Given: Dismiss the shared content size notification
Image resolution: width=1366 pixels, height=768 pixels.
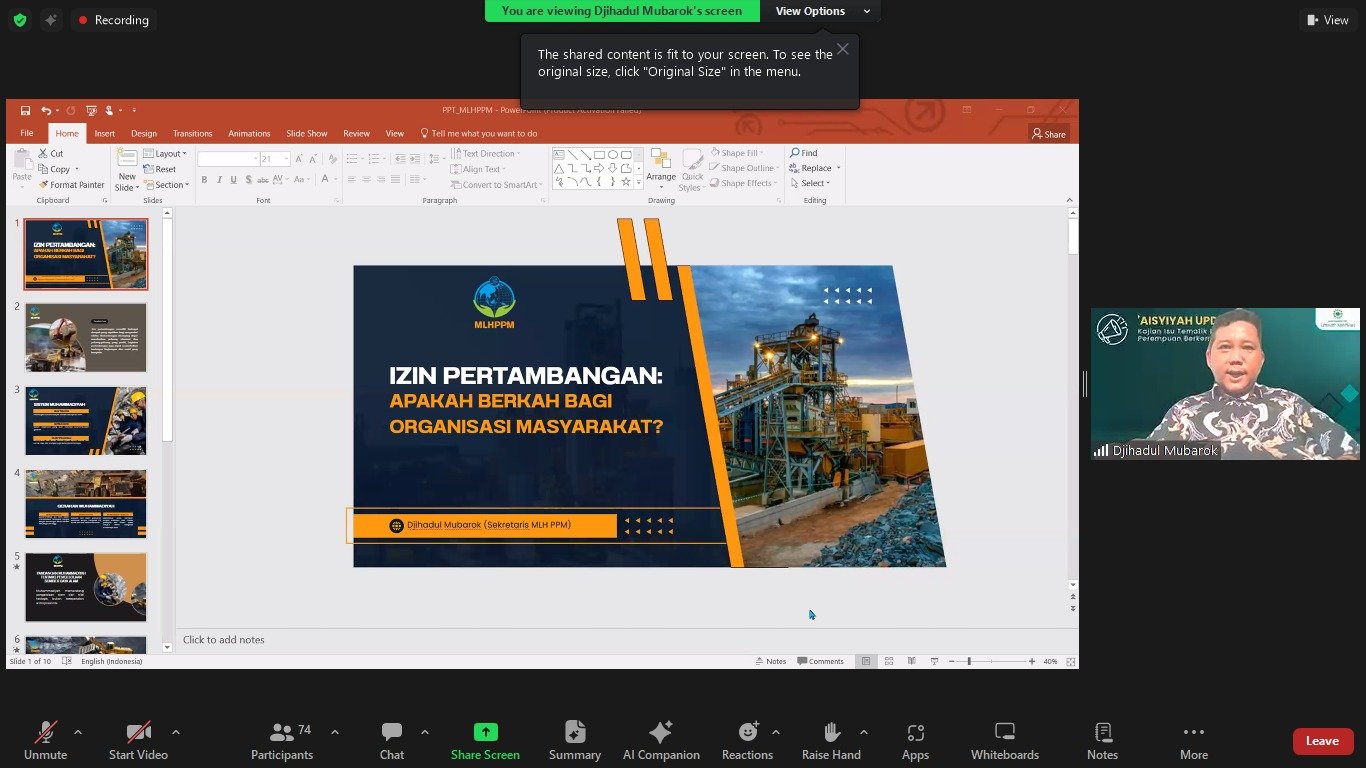Looking at the screenshot, I should tap(843, 49).
